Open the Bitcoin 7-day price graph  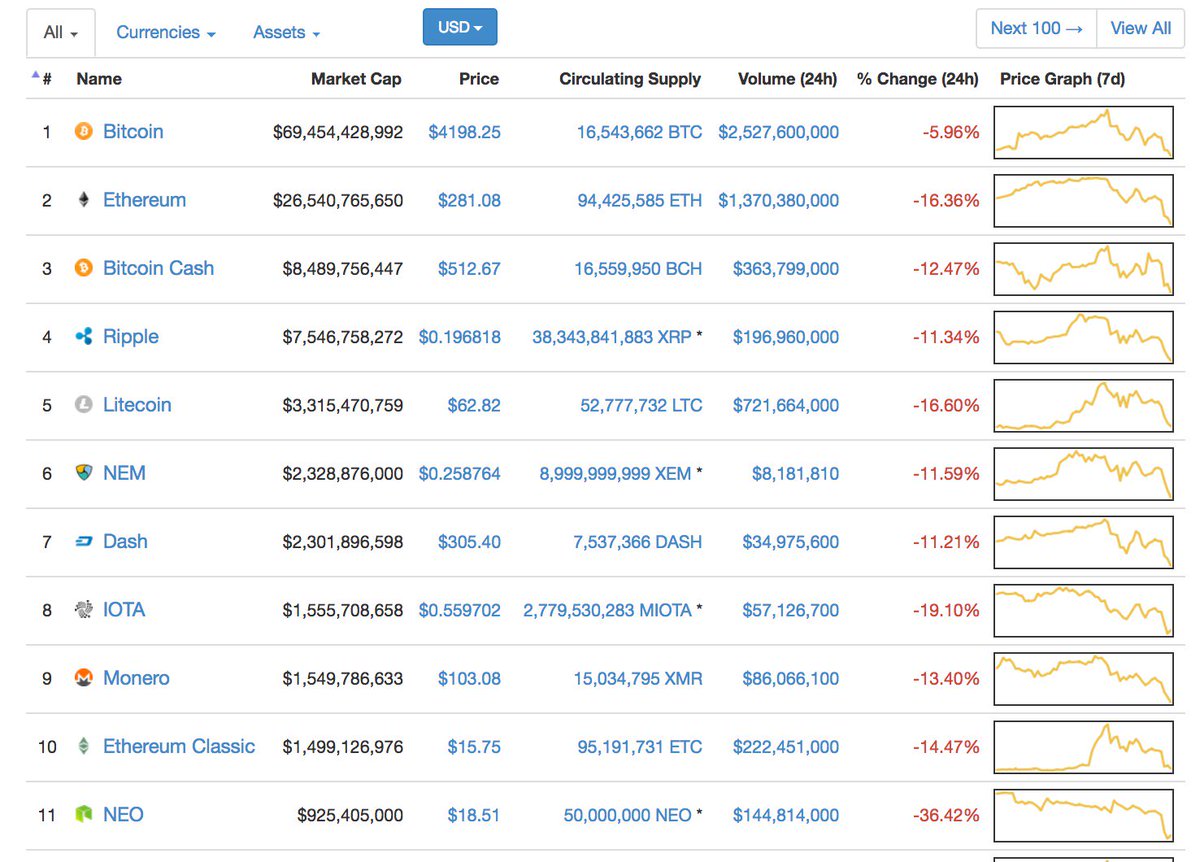(x=1083, y=132)
